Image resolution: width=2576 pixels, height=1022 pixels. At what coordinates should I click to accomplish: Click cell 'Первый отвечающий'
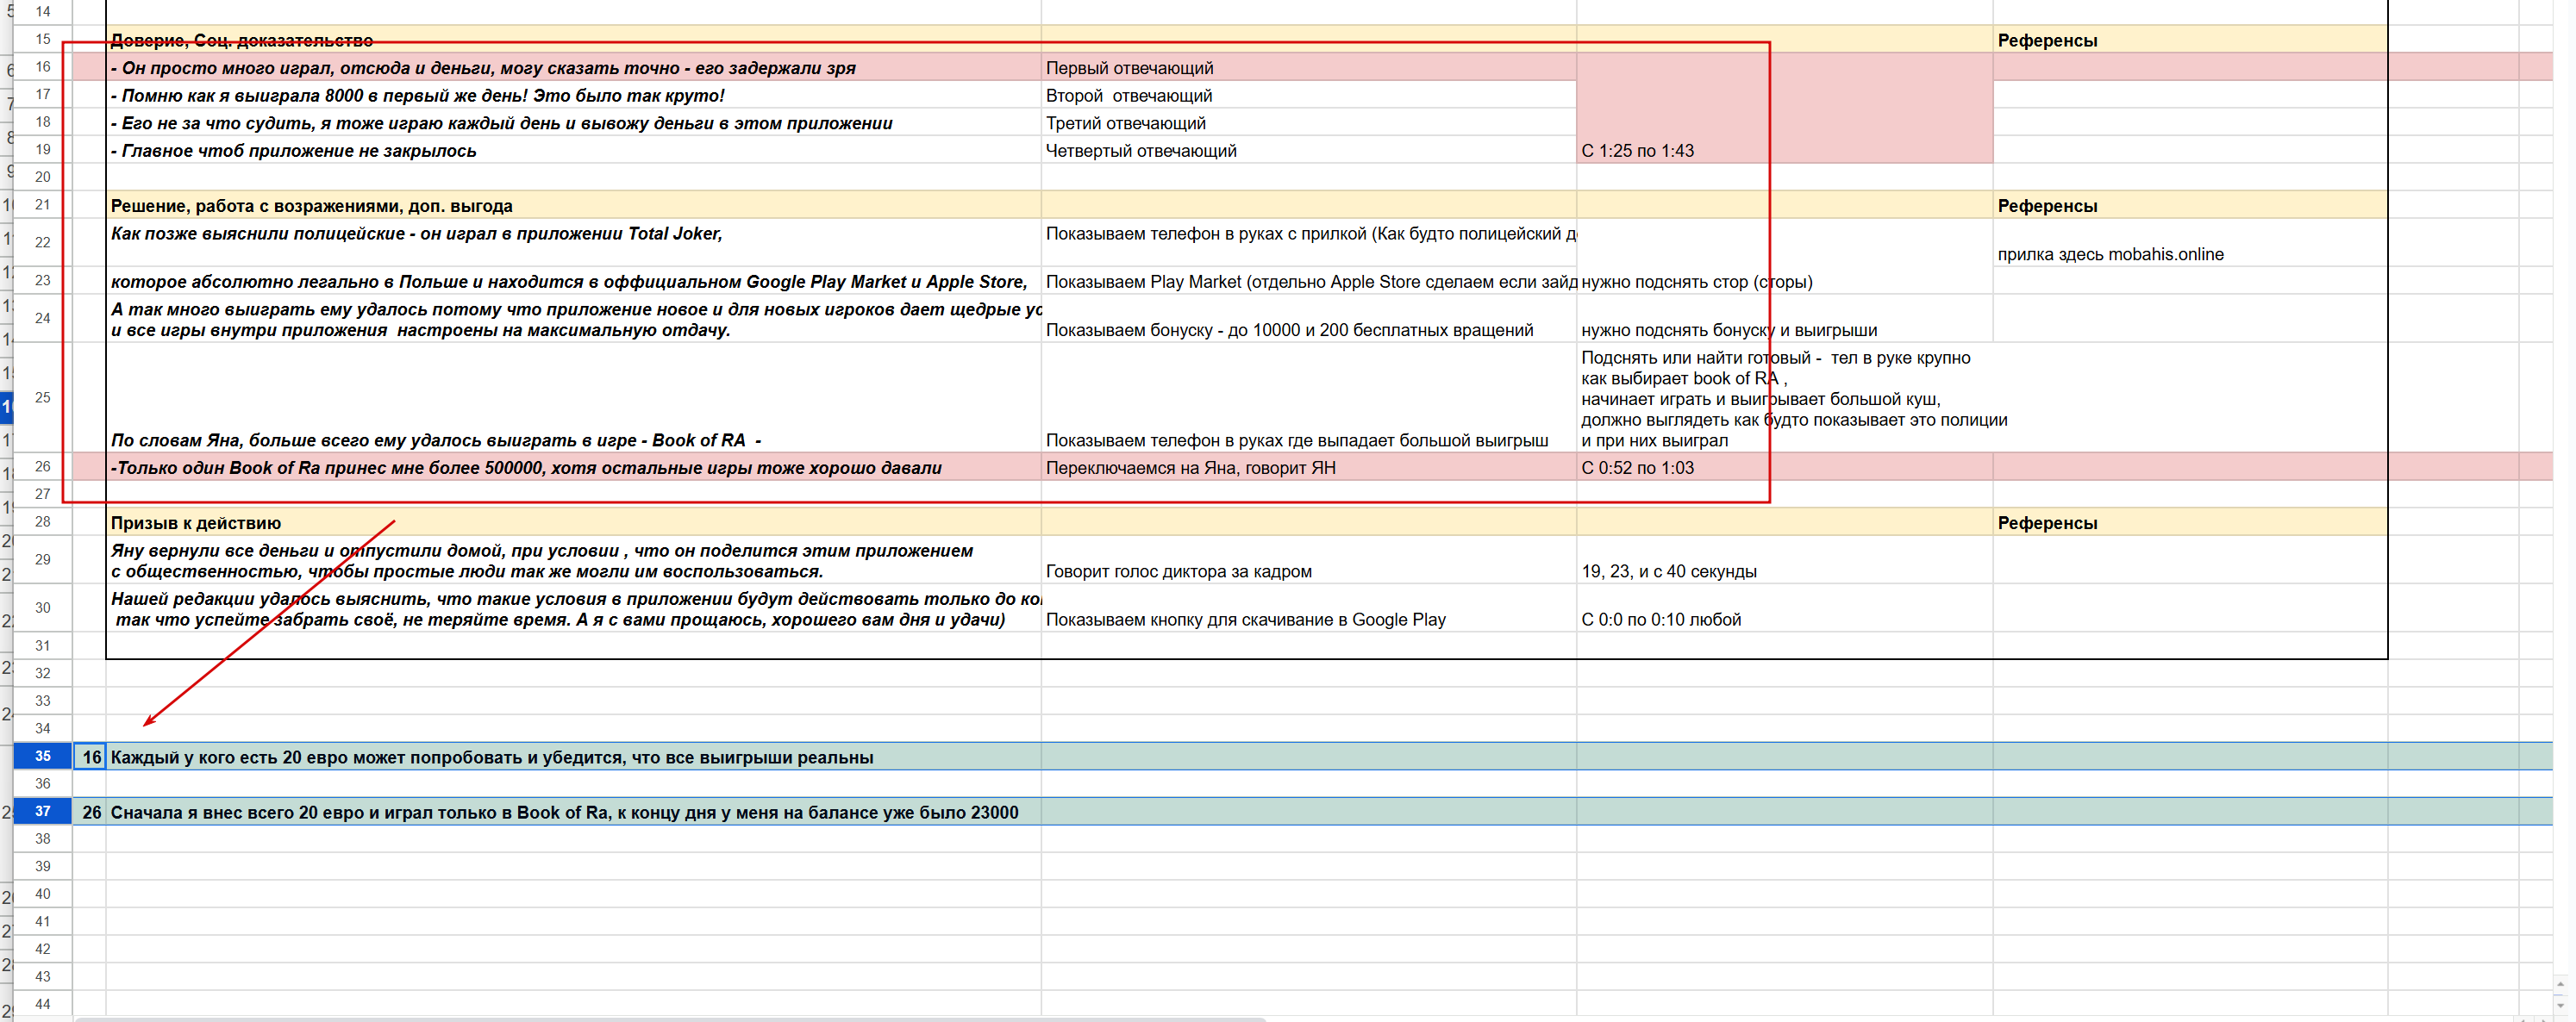[x=1308, y=67]
